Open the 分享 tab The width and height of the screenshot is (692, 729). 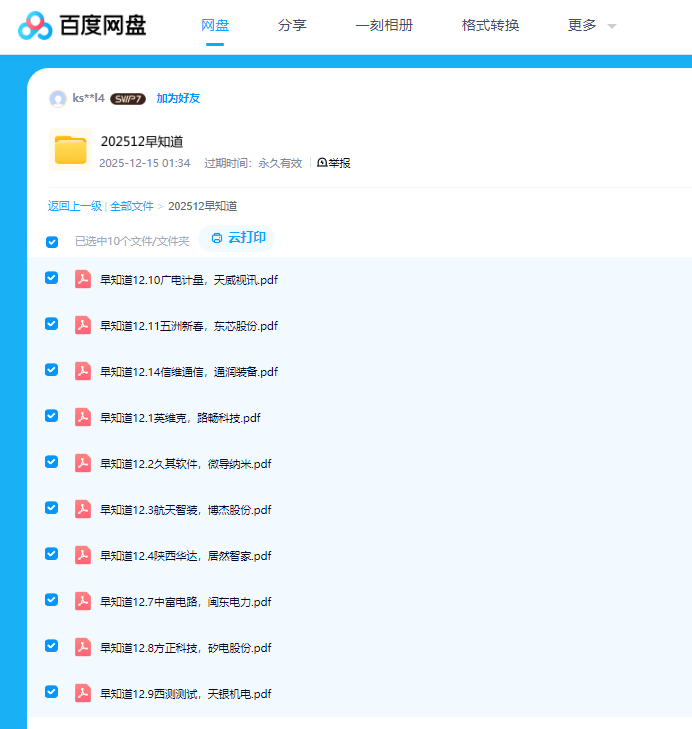click(292, 25)
